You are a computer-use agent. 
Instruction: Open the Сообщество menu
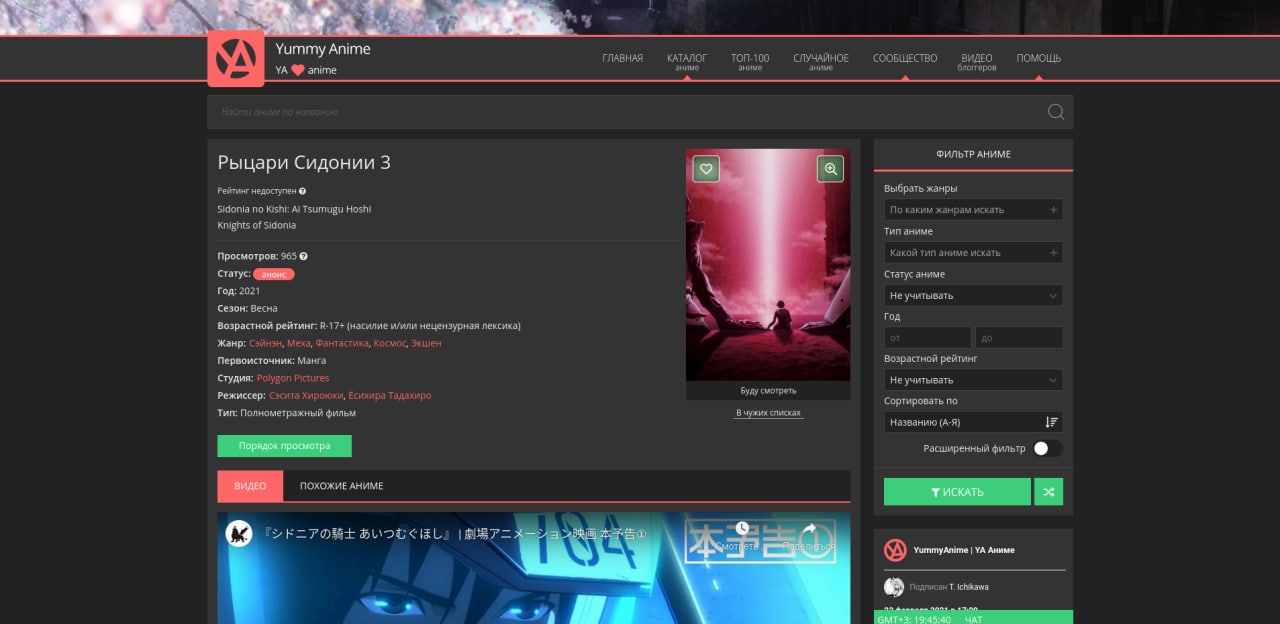(x=905, y=58)
